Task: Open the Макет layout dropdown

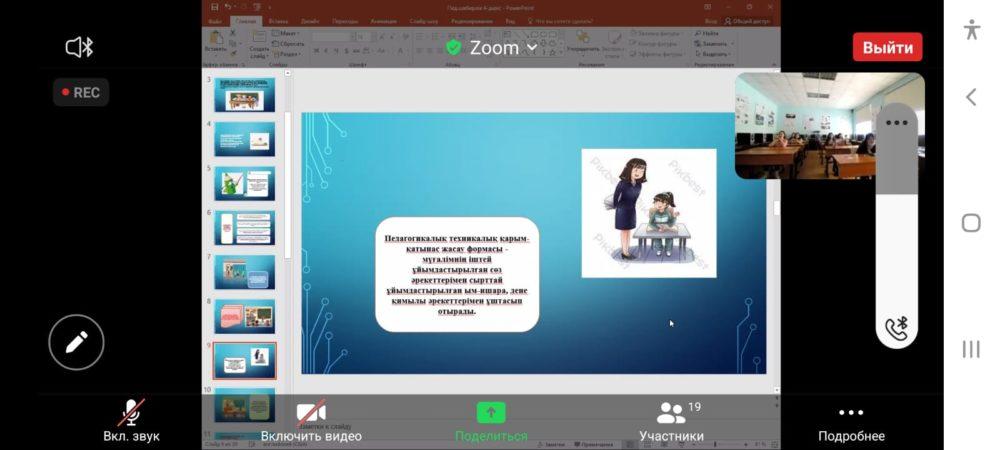Action: point(284,33)
